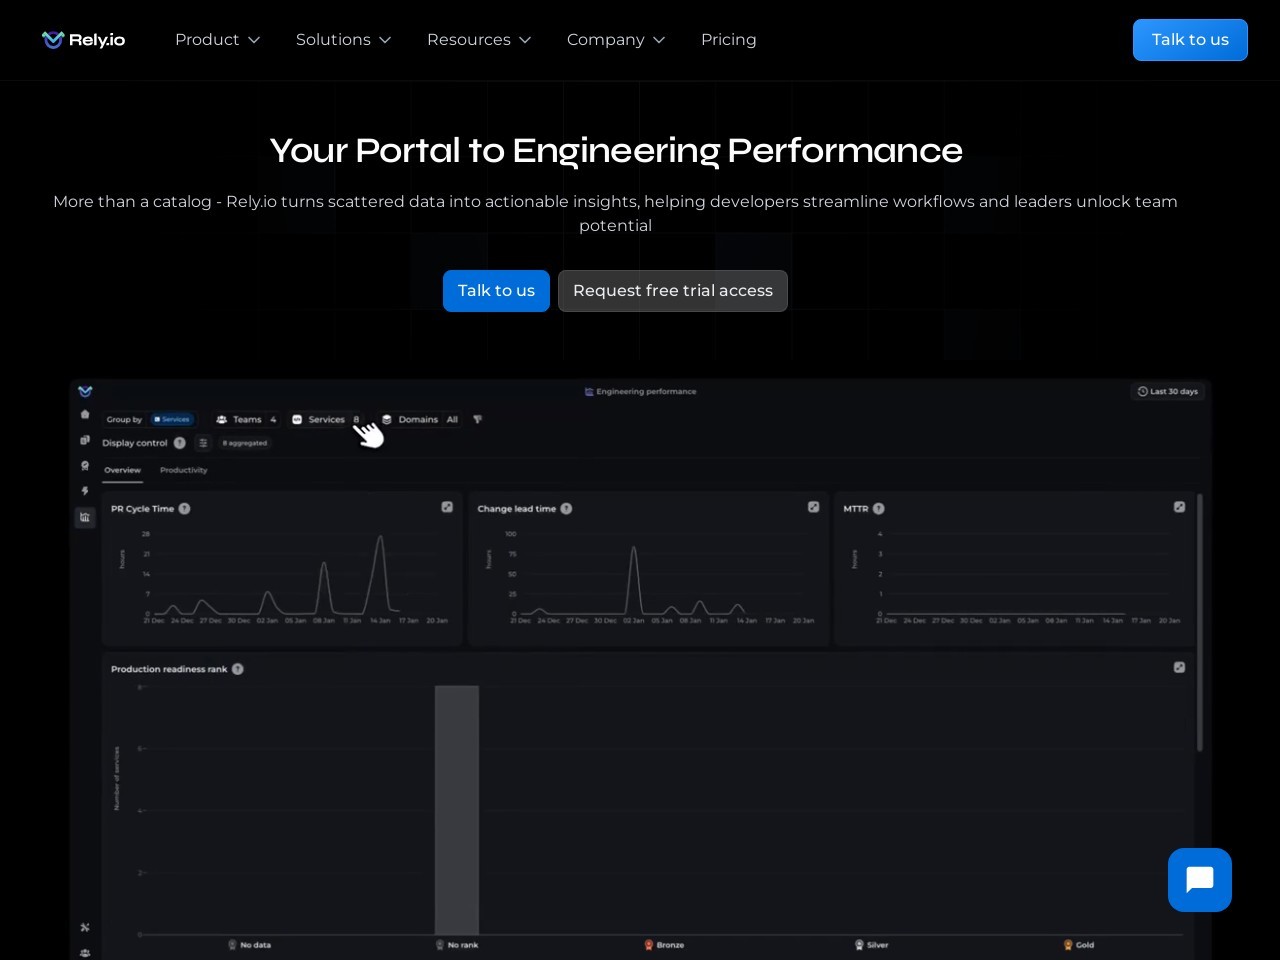Image resolution: width=1280 pixels, height=960 pixels.
Task: Open the users icon at sidebar bottom
Action: (x=85, y=952)
